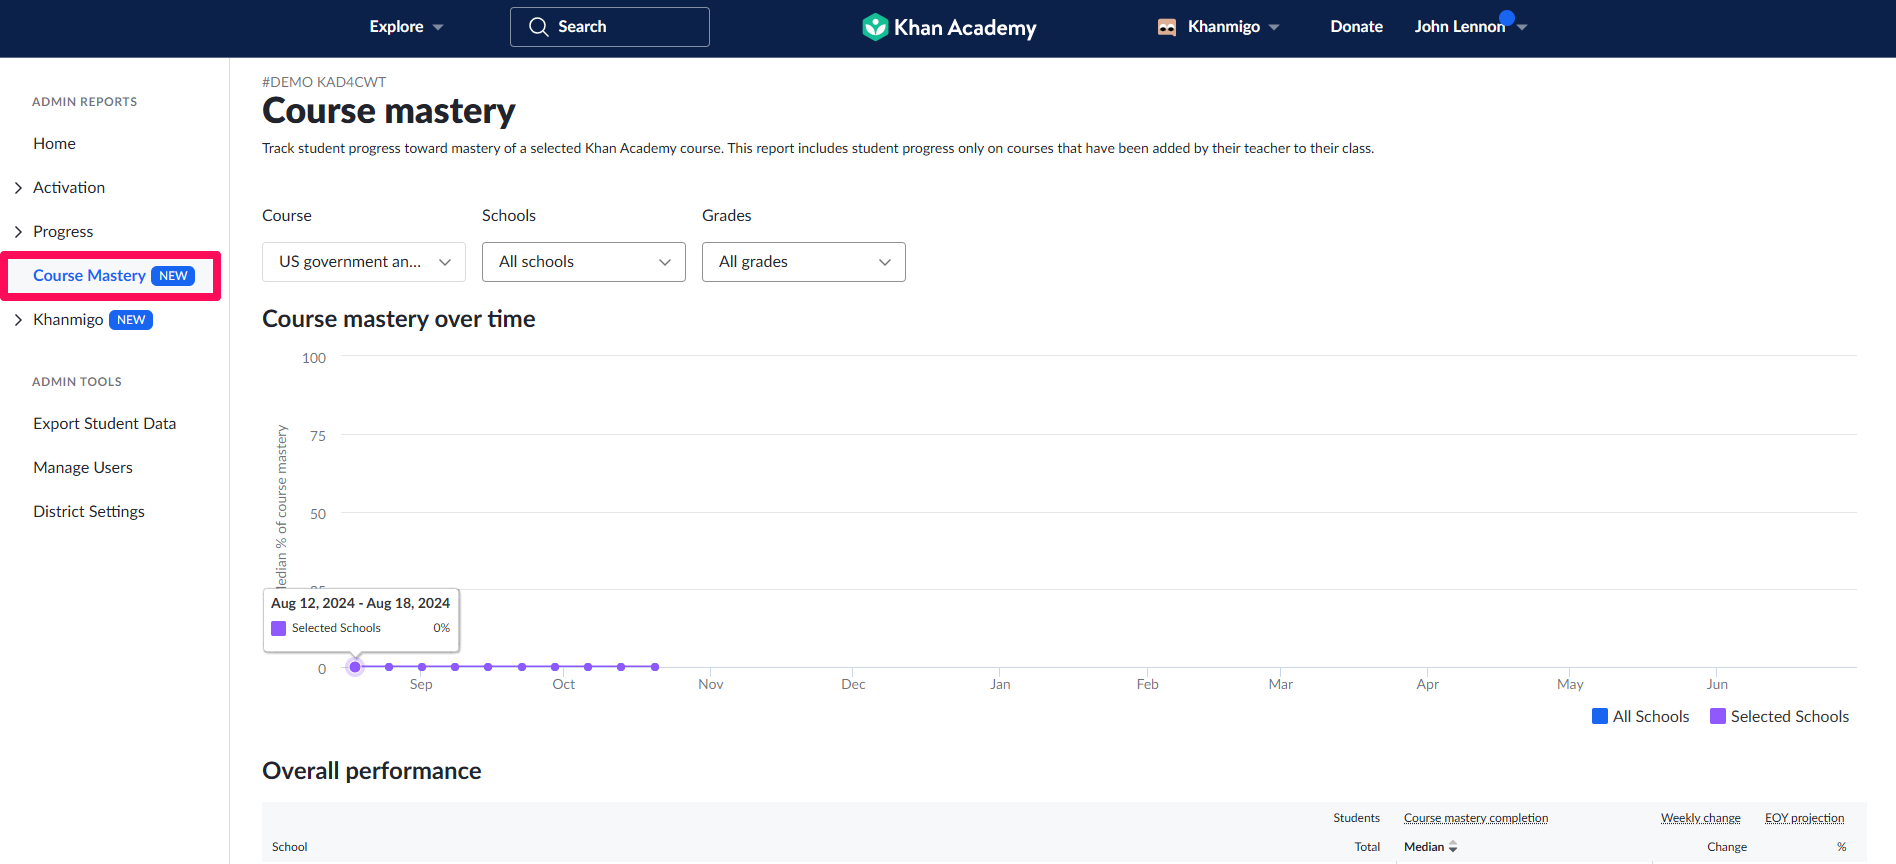Open Export Student Data tool
This screenshot has height=864, width=1896.
pos(104,424)
